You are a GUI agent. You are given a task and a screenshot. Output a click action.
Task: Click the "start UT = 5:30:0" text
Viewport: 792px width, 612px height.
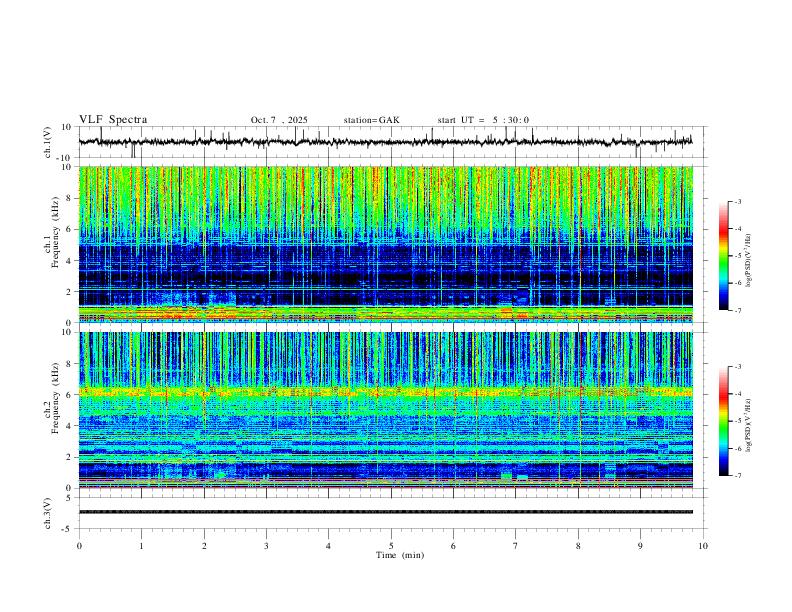click(483, 120)
